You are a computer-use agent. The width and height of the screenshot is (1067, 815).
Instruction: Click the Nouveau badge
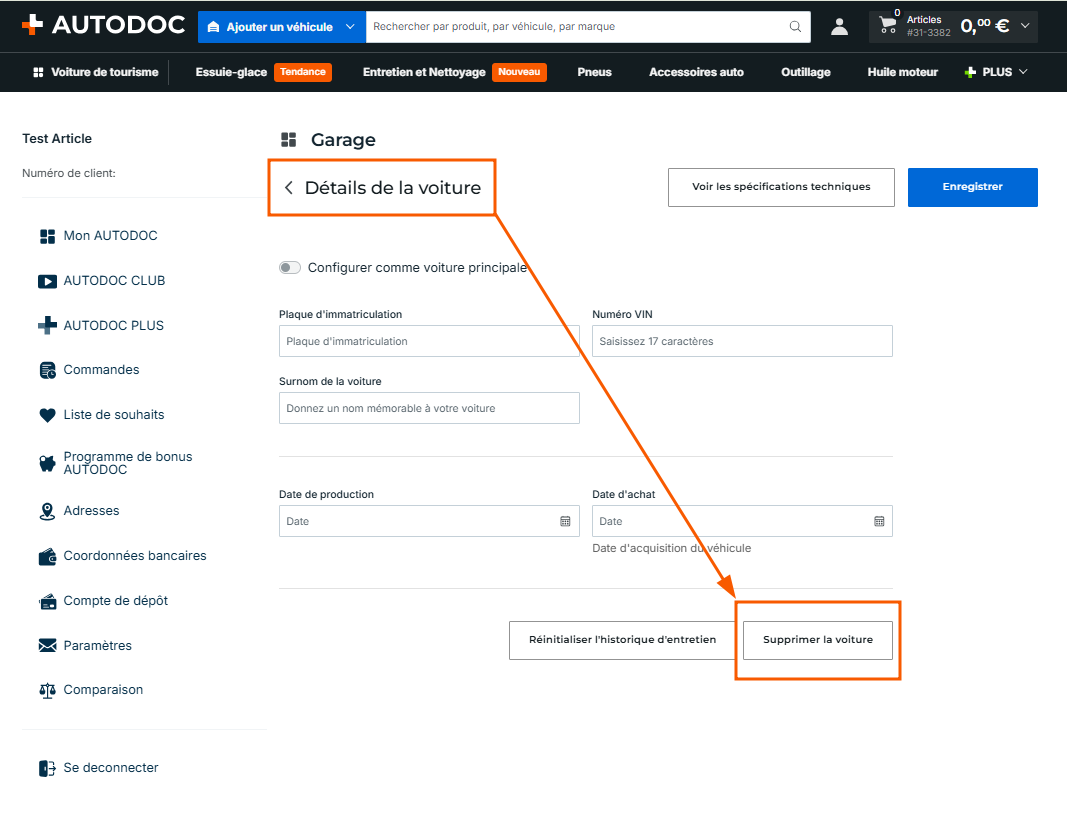click(519, 72)
